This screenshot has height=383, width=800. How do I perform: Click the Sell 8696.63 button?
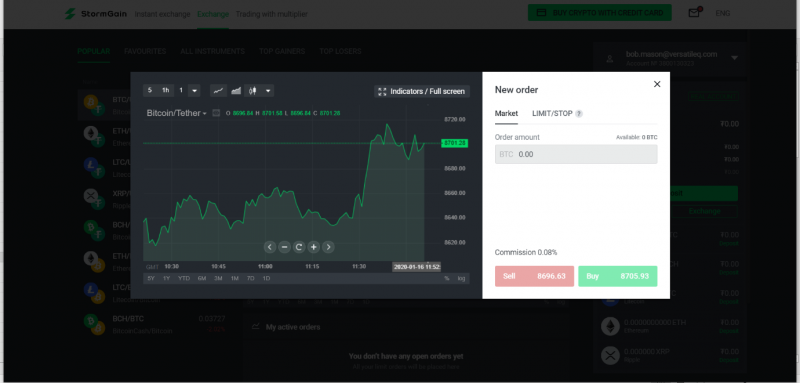534,276
